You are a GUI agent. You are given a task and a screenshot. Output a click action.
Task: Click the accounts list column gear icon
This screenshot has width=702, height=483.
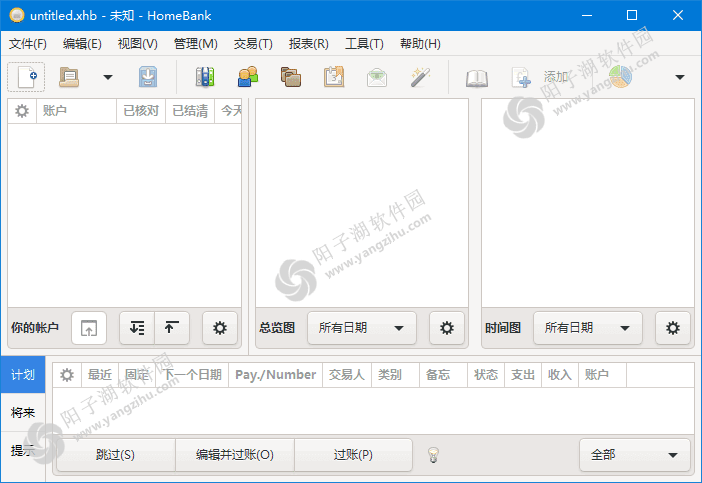point(21,111)
